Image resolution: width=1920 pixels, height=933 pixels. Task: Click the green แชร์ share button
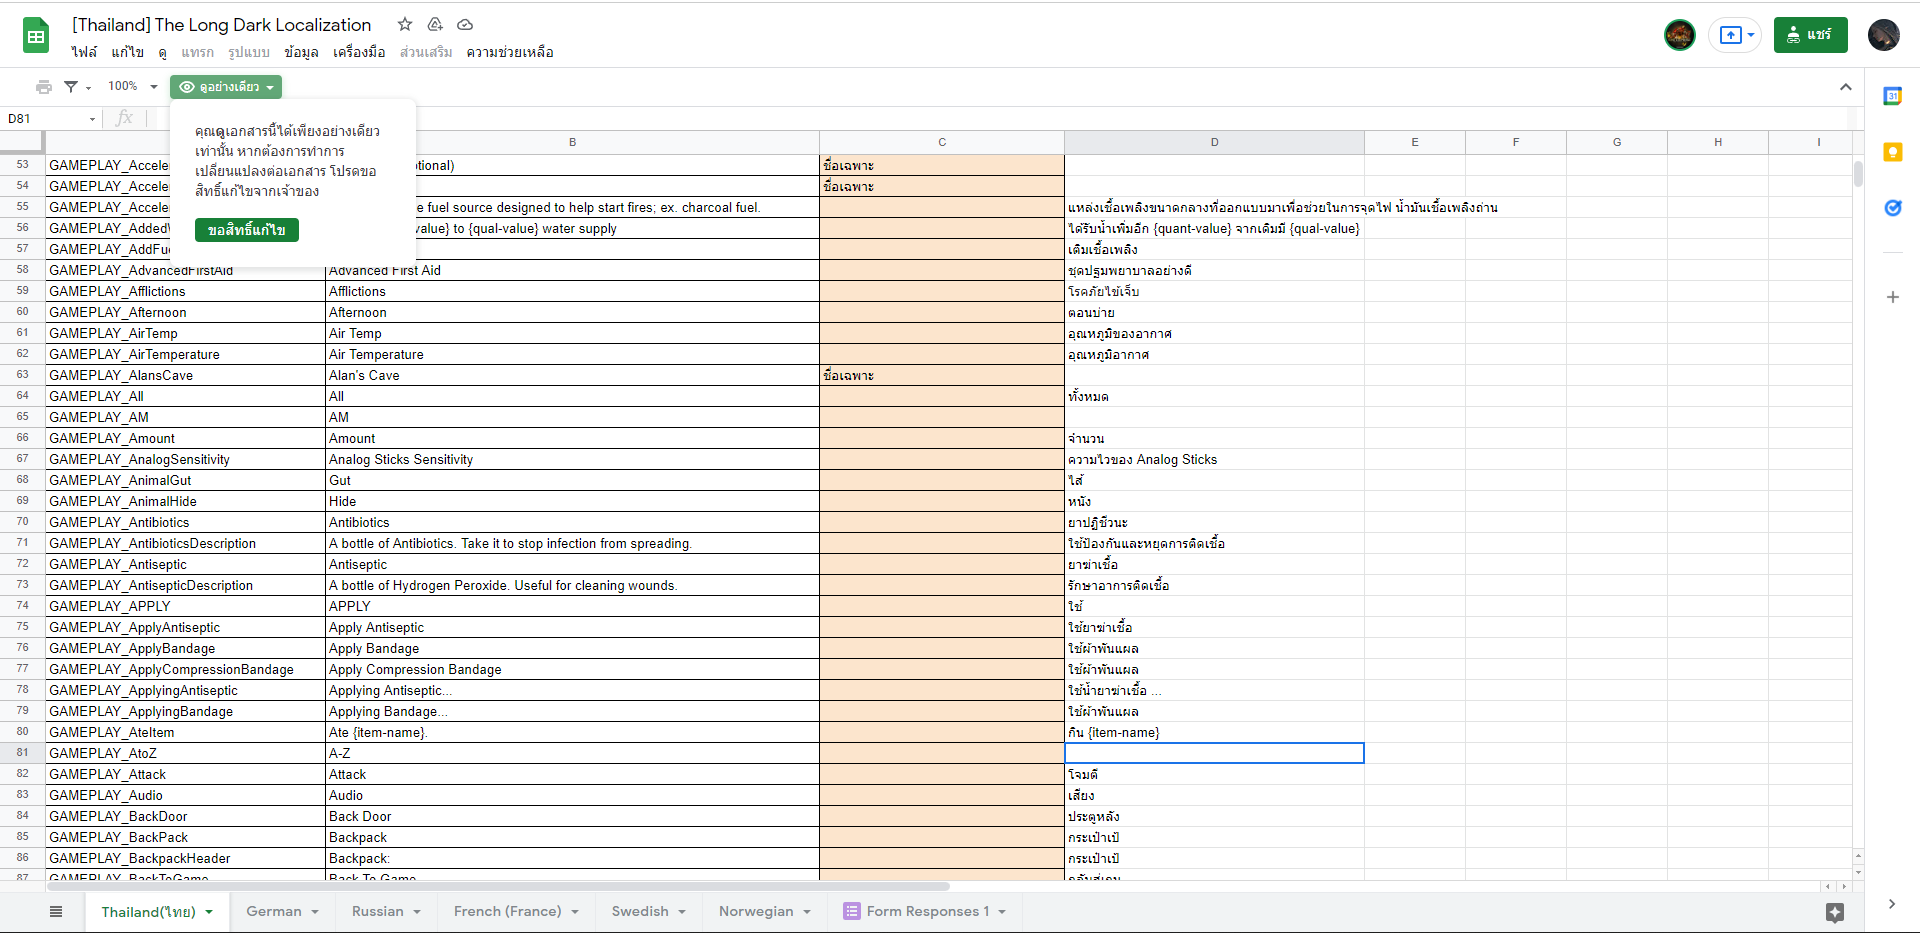click(1811, 35)
